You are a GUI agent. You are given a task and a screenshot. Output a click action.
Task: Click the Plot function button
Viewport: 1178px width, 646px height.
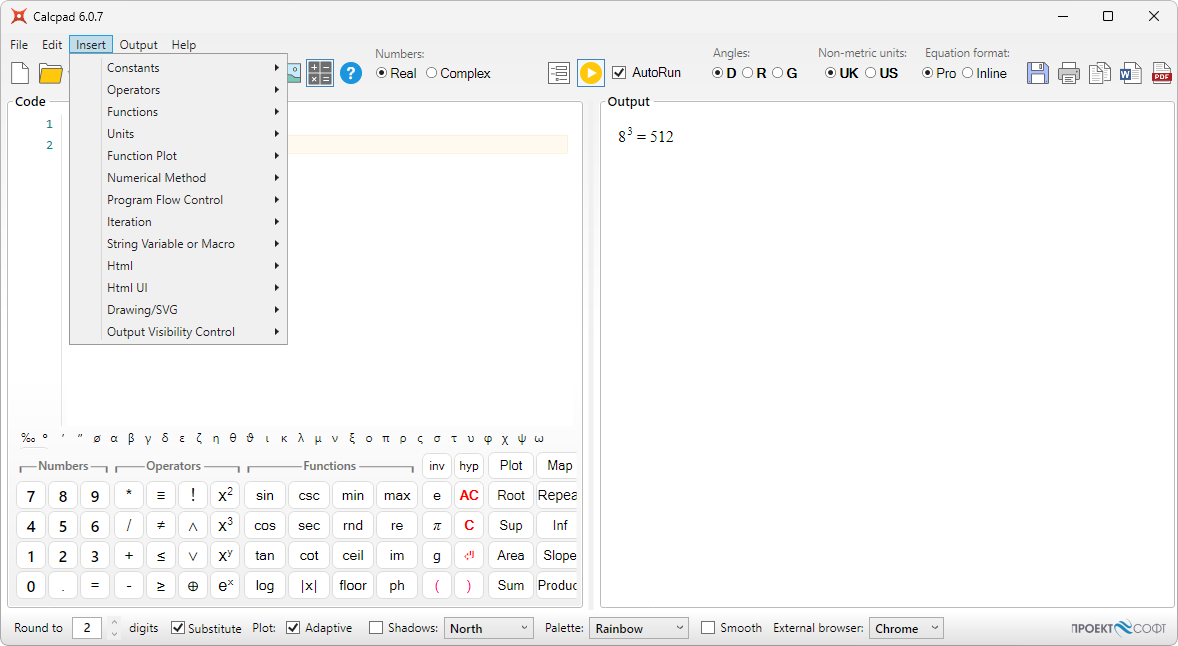(x=511, y=465)
